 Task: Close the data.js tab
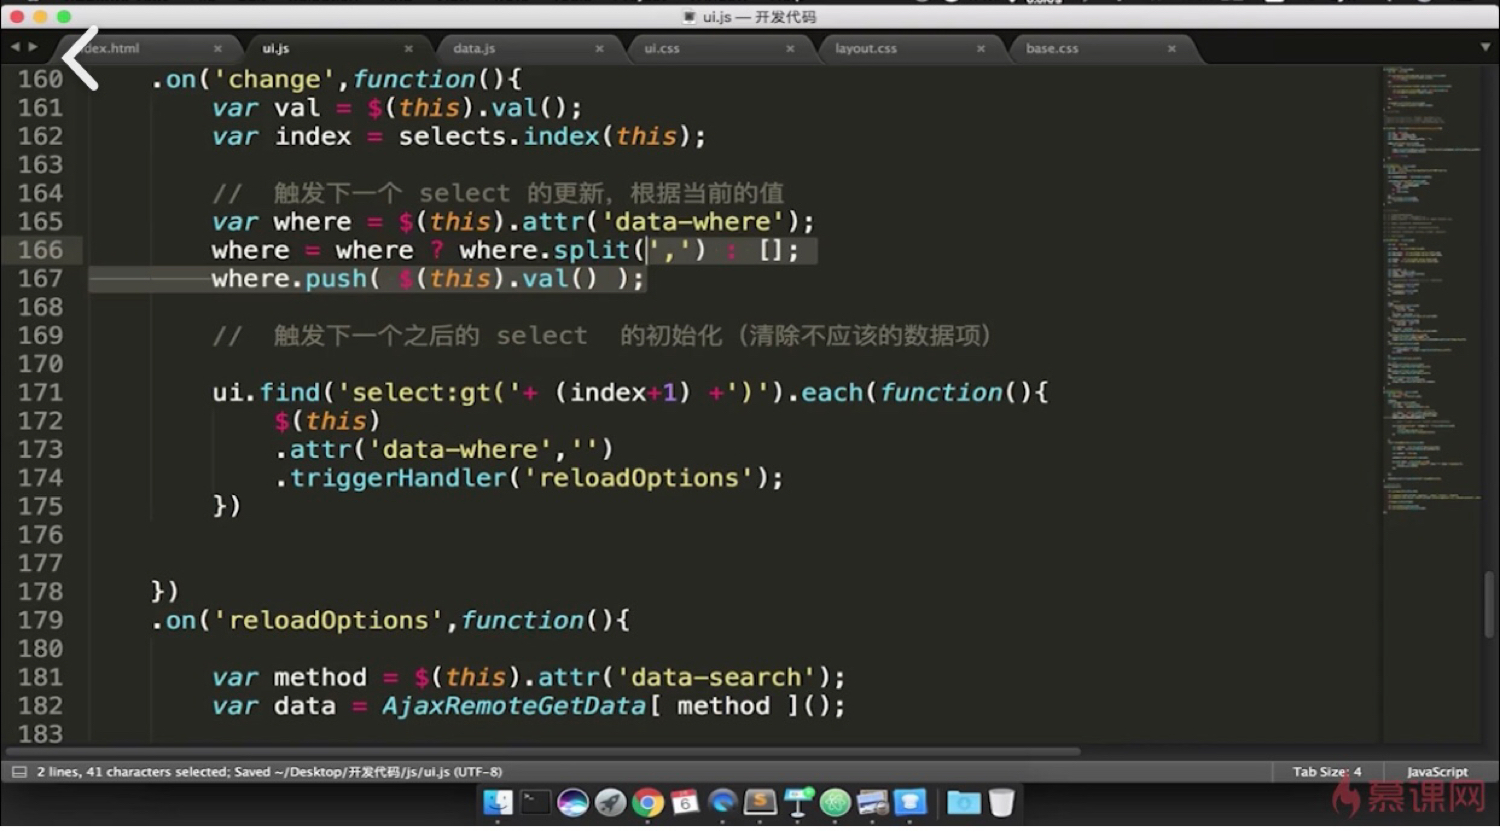click(x=599, y=48)
